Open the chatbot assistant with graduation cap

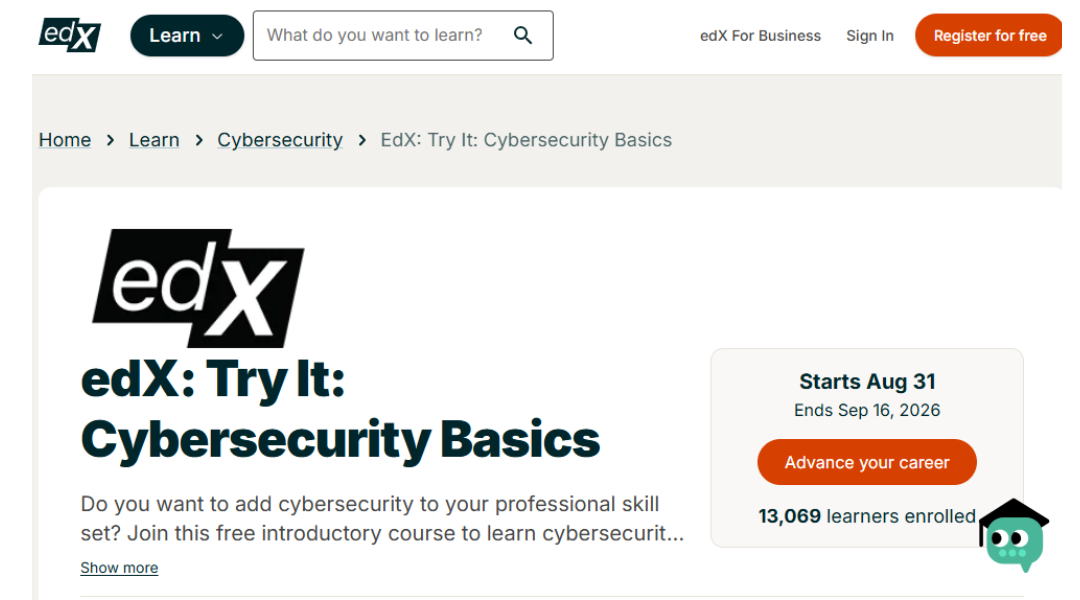[x=1013, y=535]
